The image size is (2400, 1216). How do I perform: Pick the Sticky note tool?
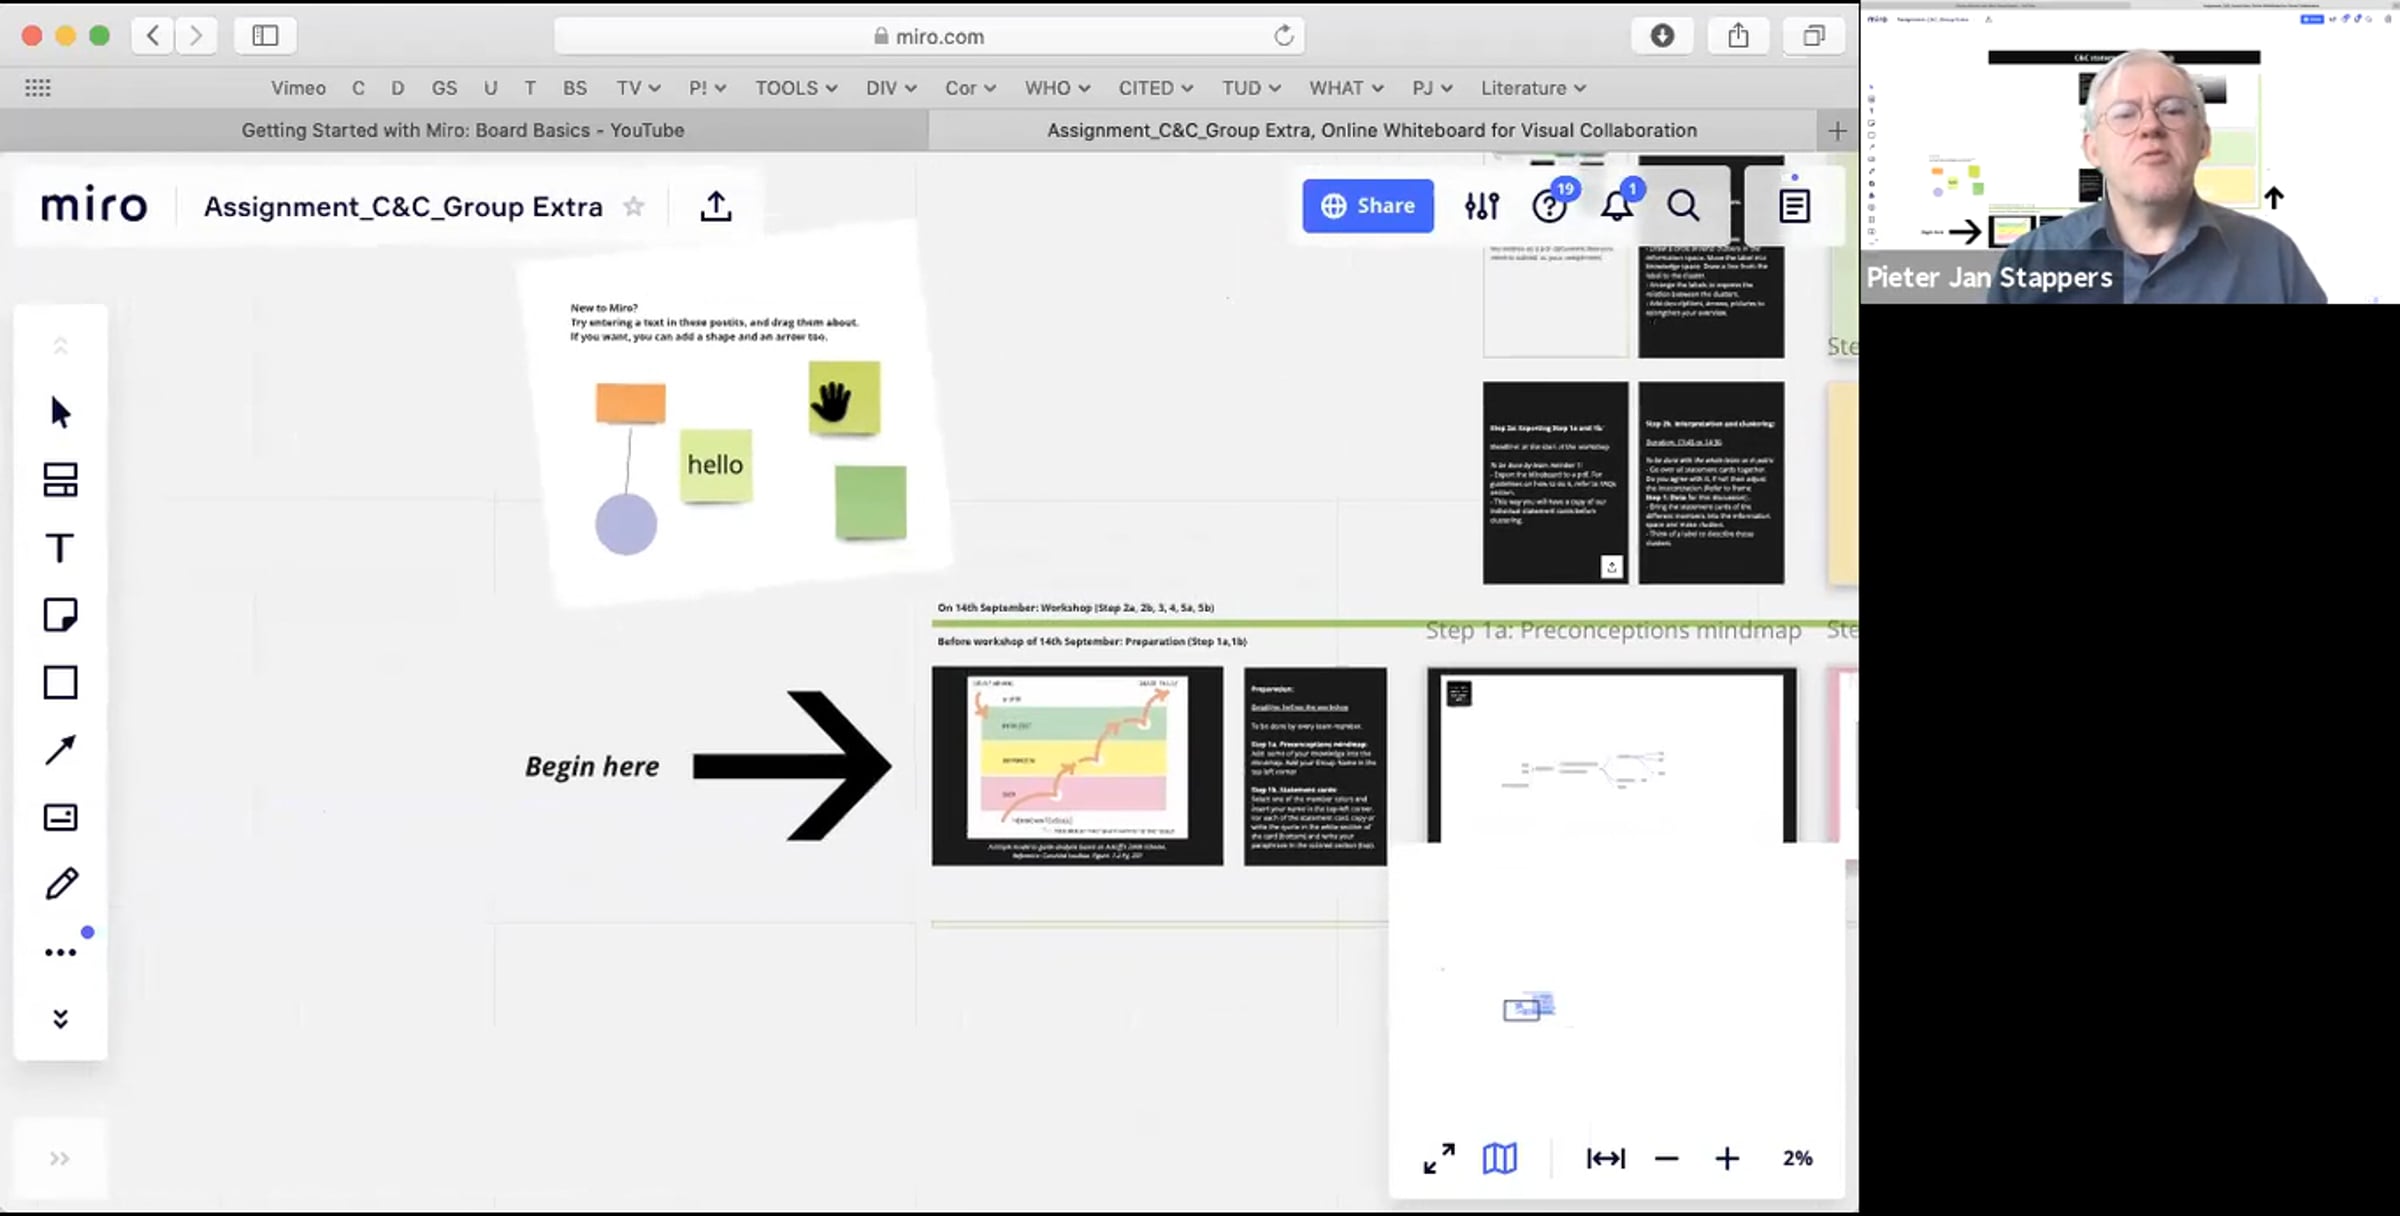pyautogui.click(x=60, y=615)
